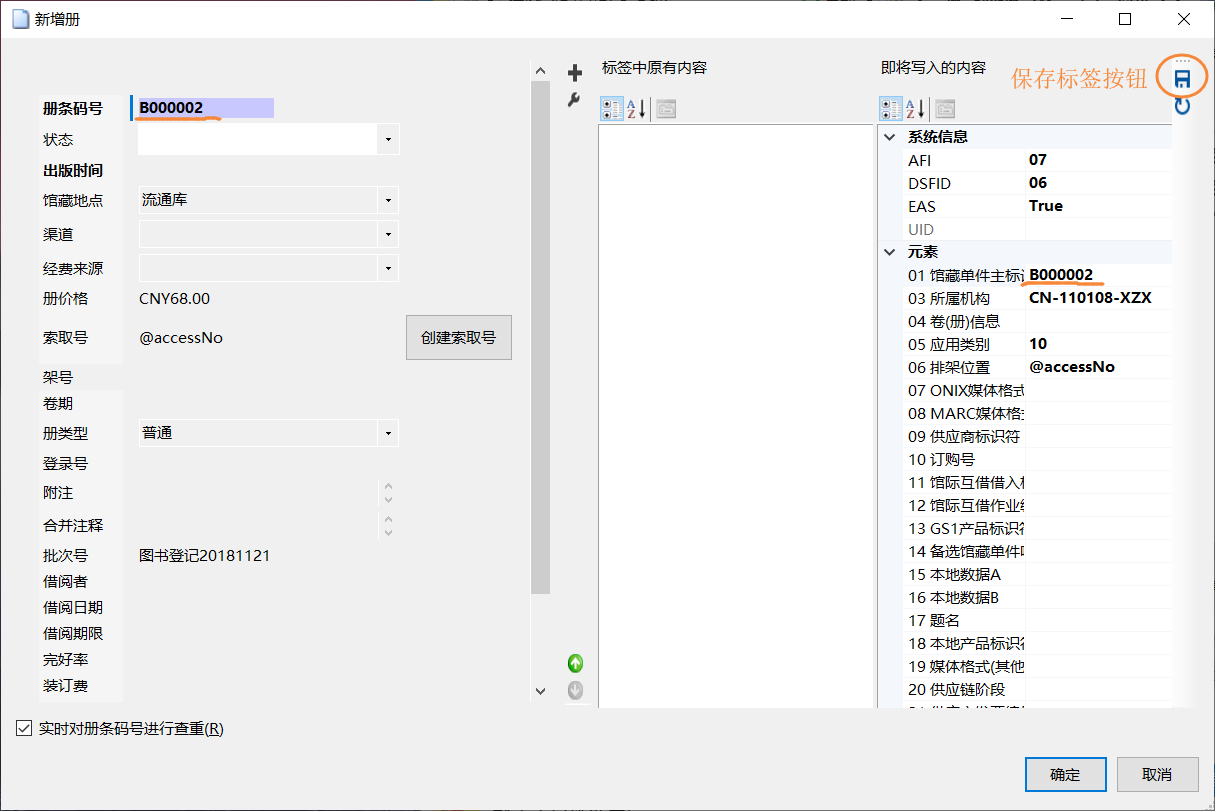Click Property Pages icon in 标签中原有内容 grid

(666, 109)
